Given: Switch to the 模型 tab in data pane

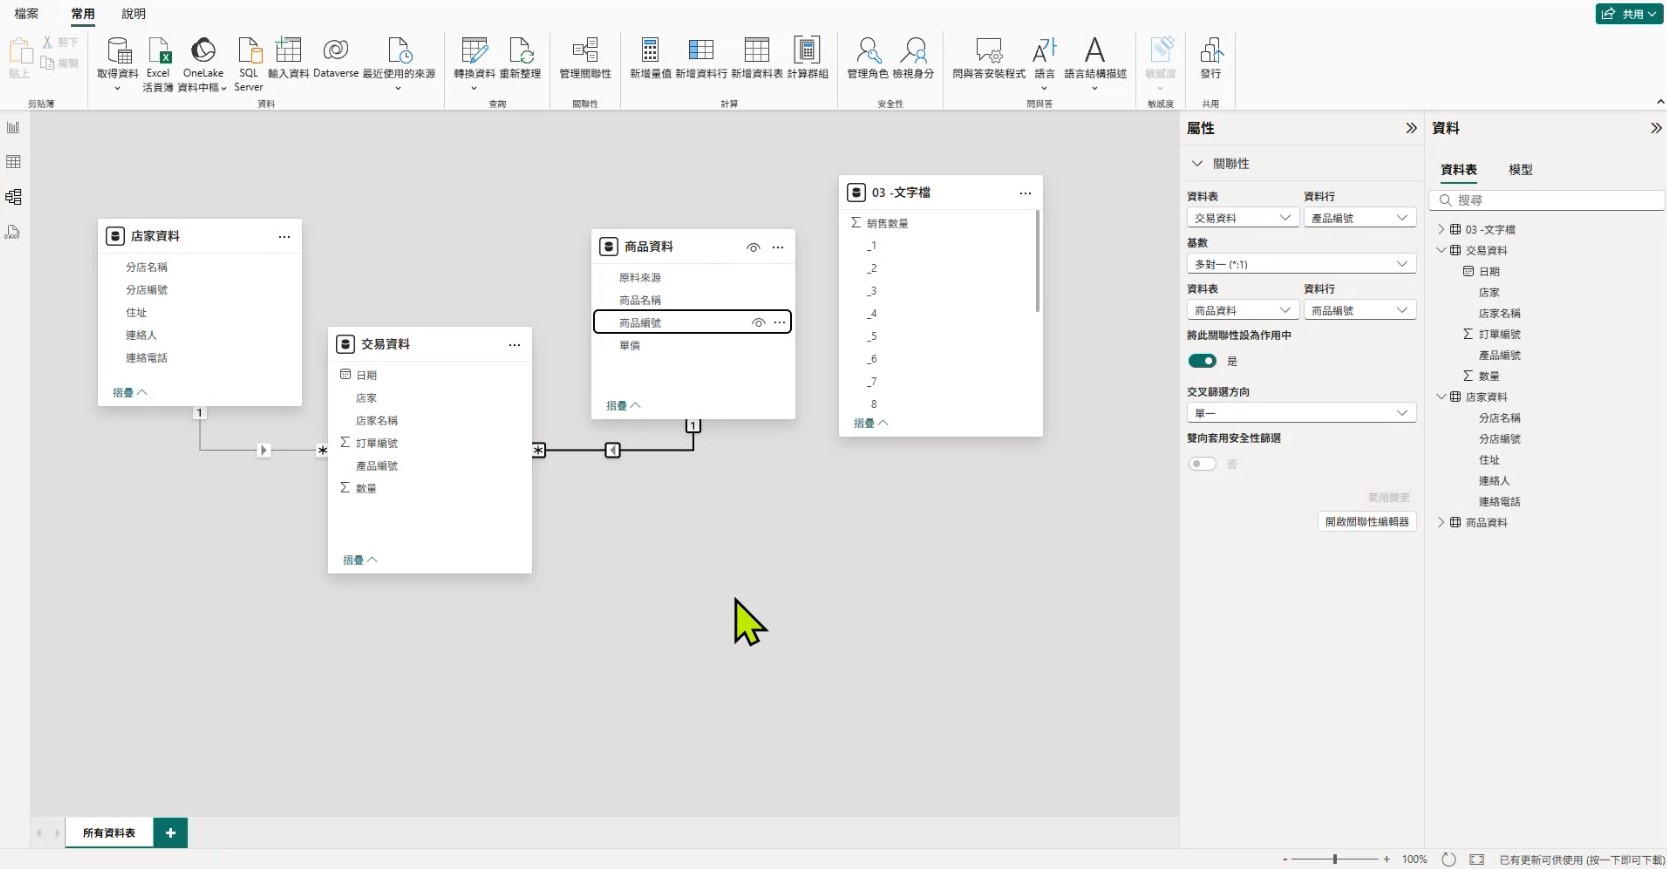Looking at the screenshot, I should click(1520, 170).
